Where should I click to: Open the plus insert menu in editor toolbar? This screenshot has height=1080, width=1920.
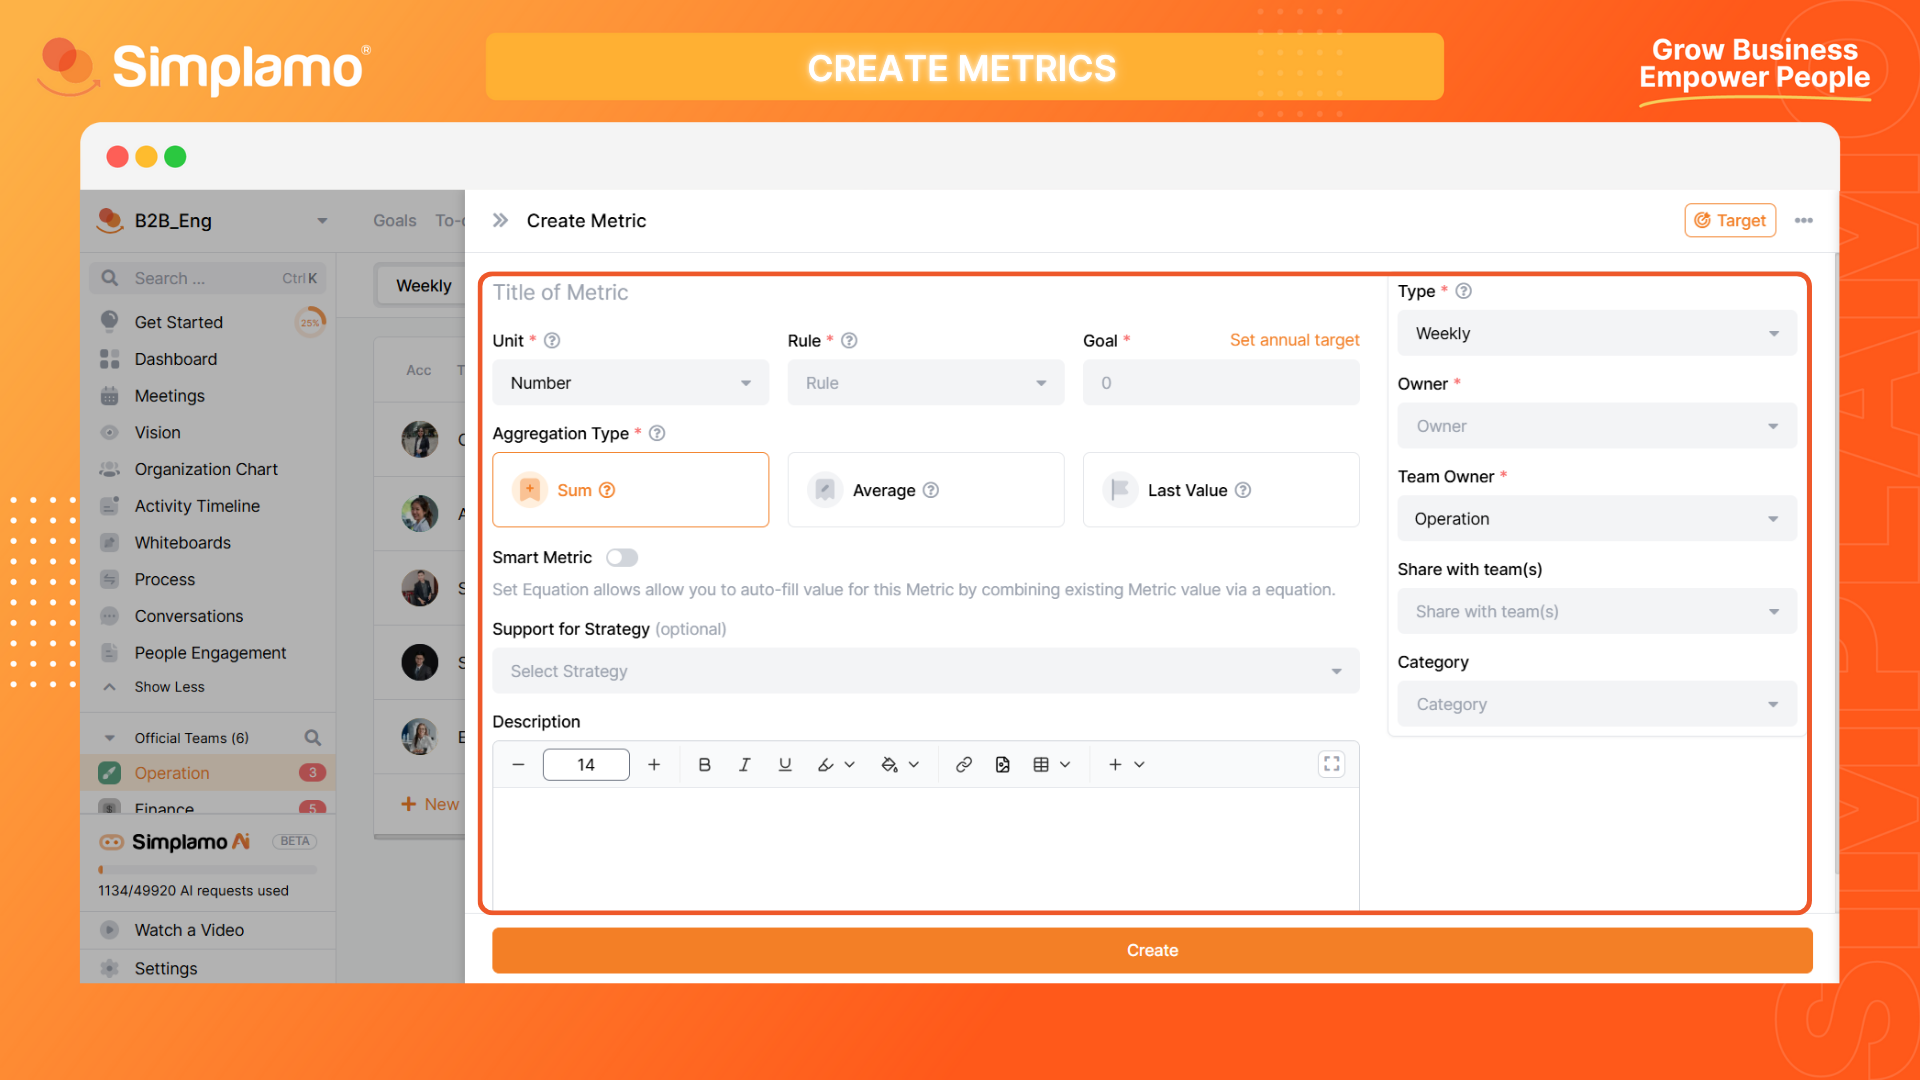1125,765
